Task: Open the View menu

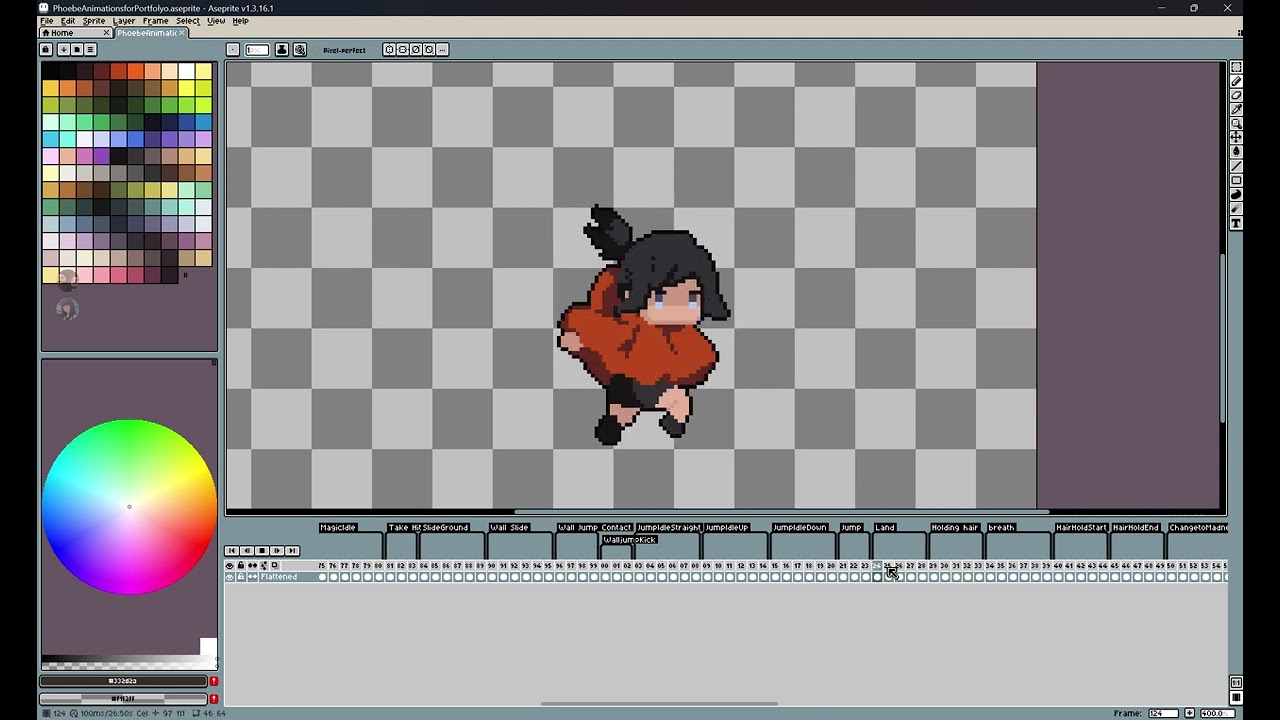Action: pyautogui.click(x=216, y=21)
